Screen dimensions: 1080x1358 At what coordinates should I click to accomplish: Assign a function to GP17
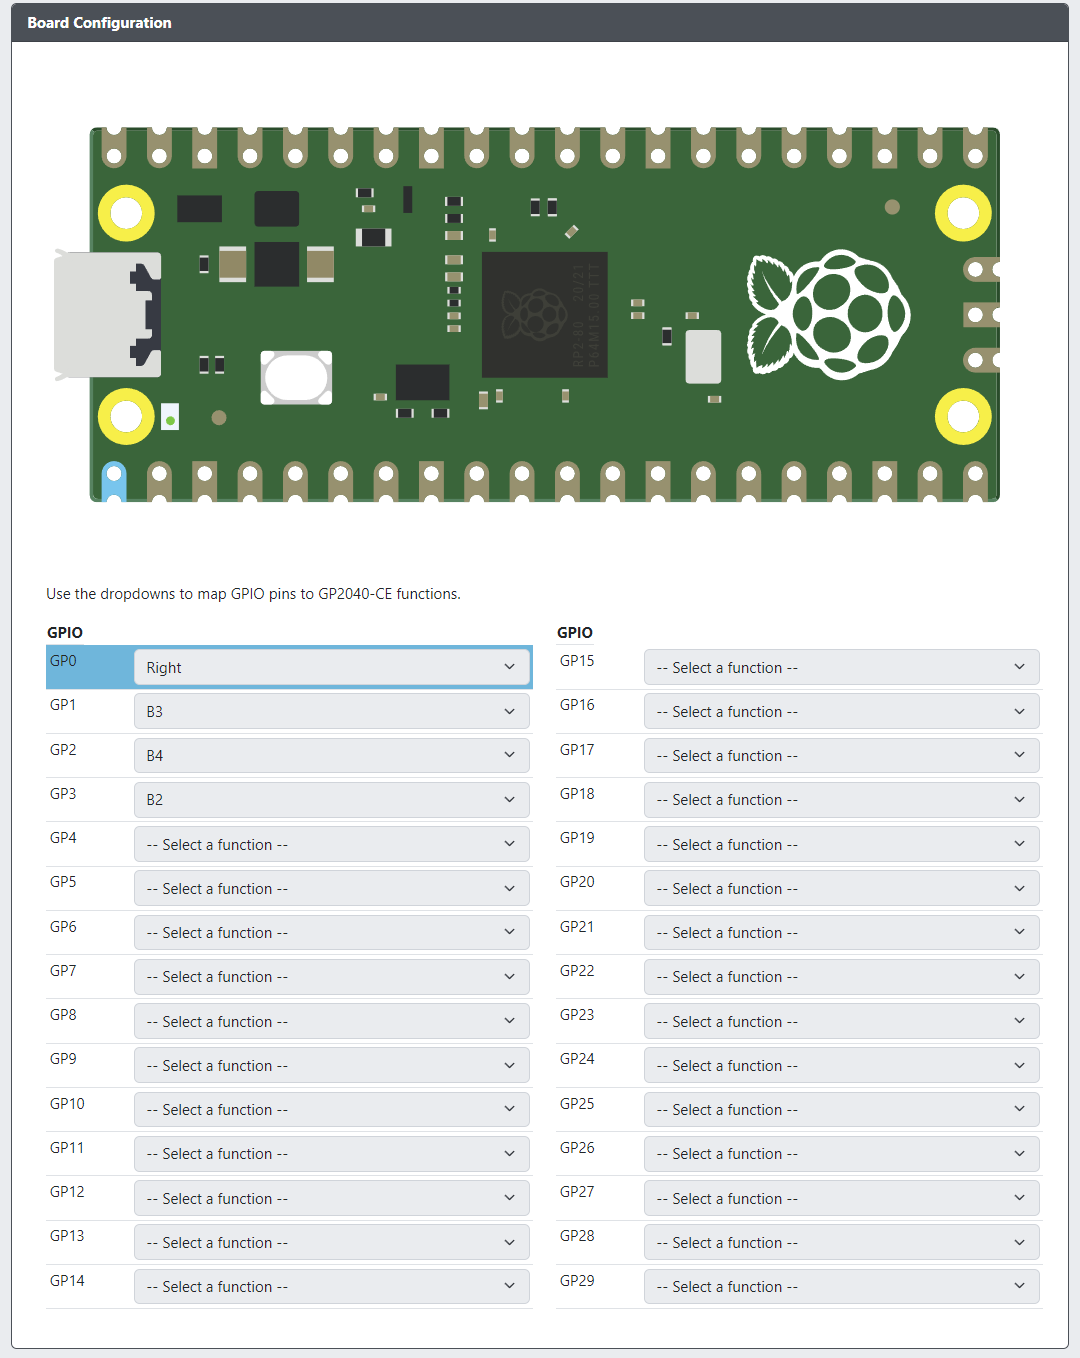click(x=842, y=755)
